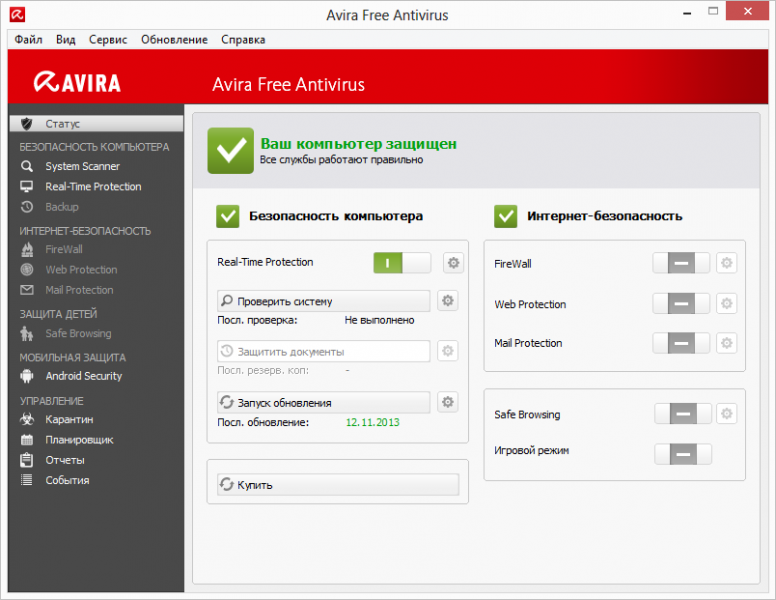Click the Android Security robot icon
The image size is (776, 600).
(x=27, y=376)
